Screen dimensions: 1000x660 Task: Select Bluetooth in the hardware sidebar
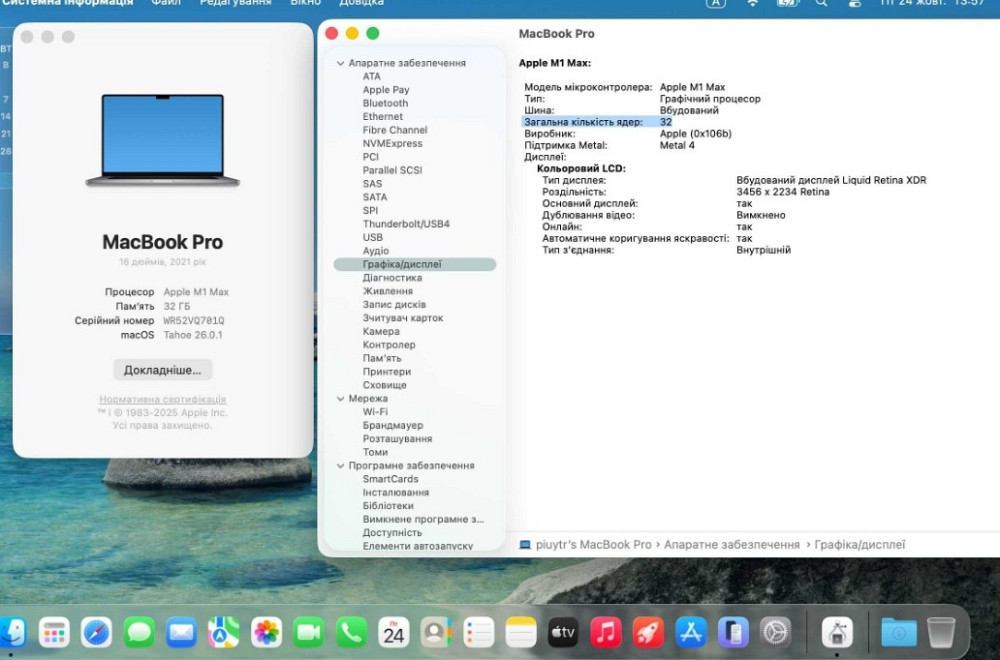point(384,103)
